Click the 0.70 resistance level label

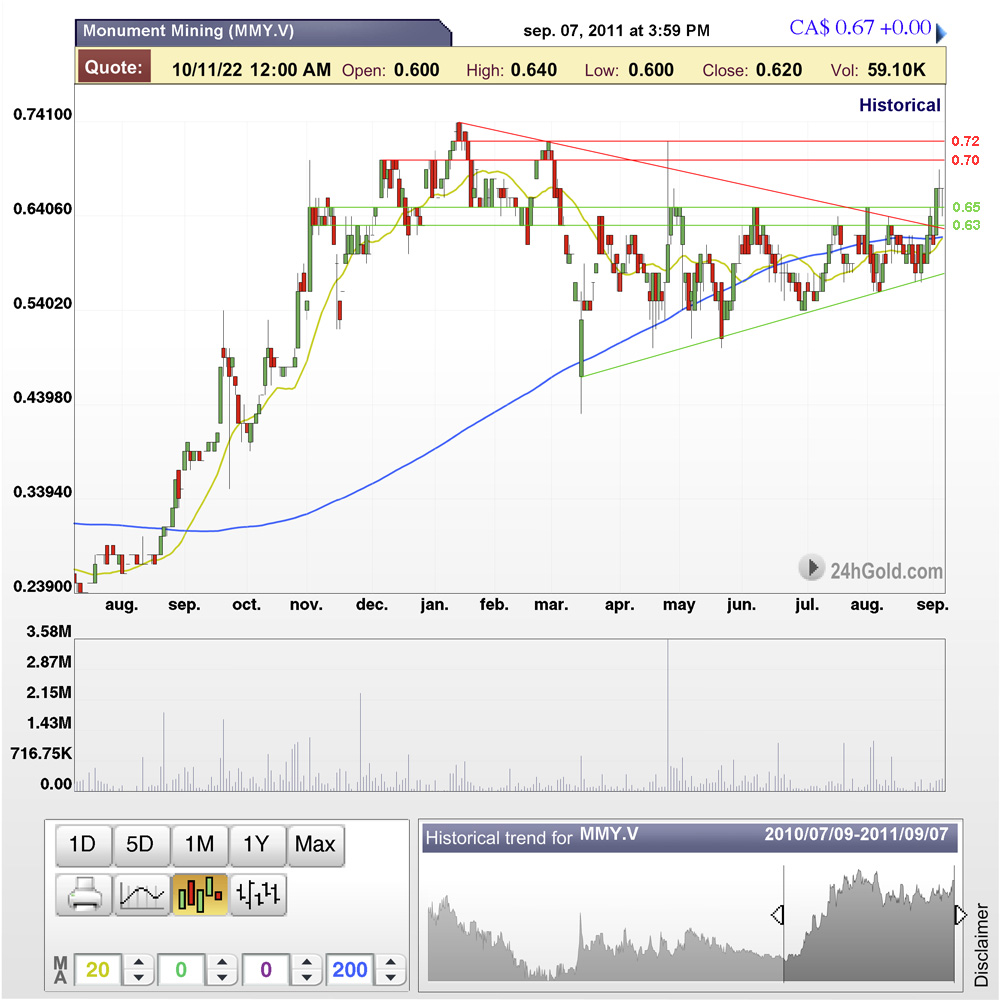pos(965,160)
